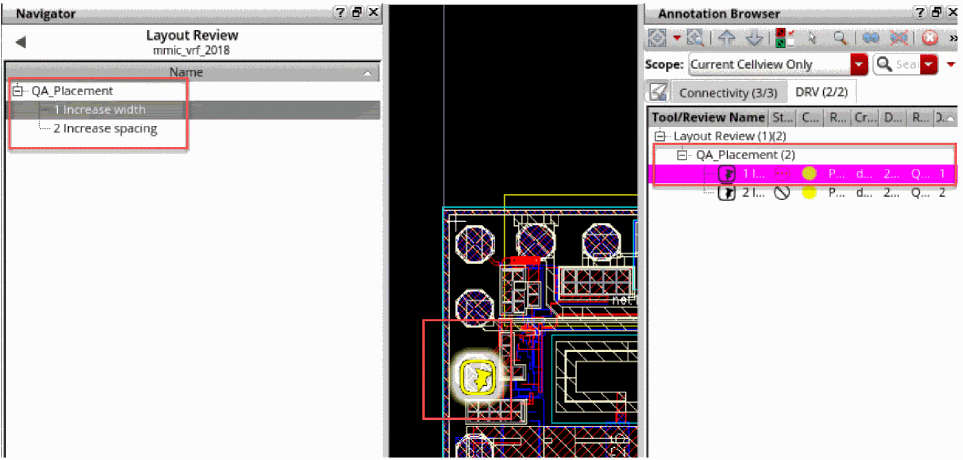Screen dimensions: 963x460
Task: Close the Navigator panel
Action: click(373, 12)
